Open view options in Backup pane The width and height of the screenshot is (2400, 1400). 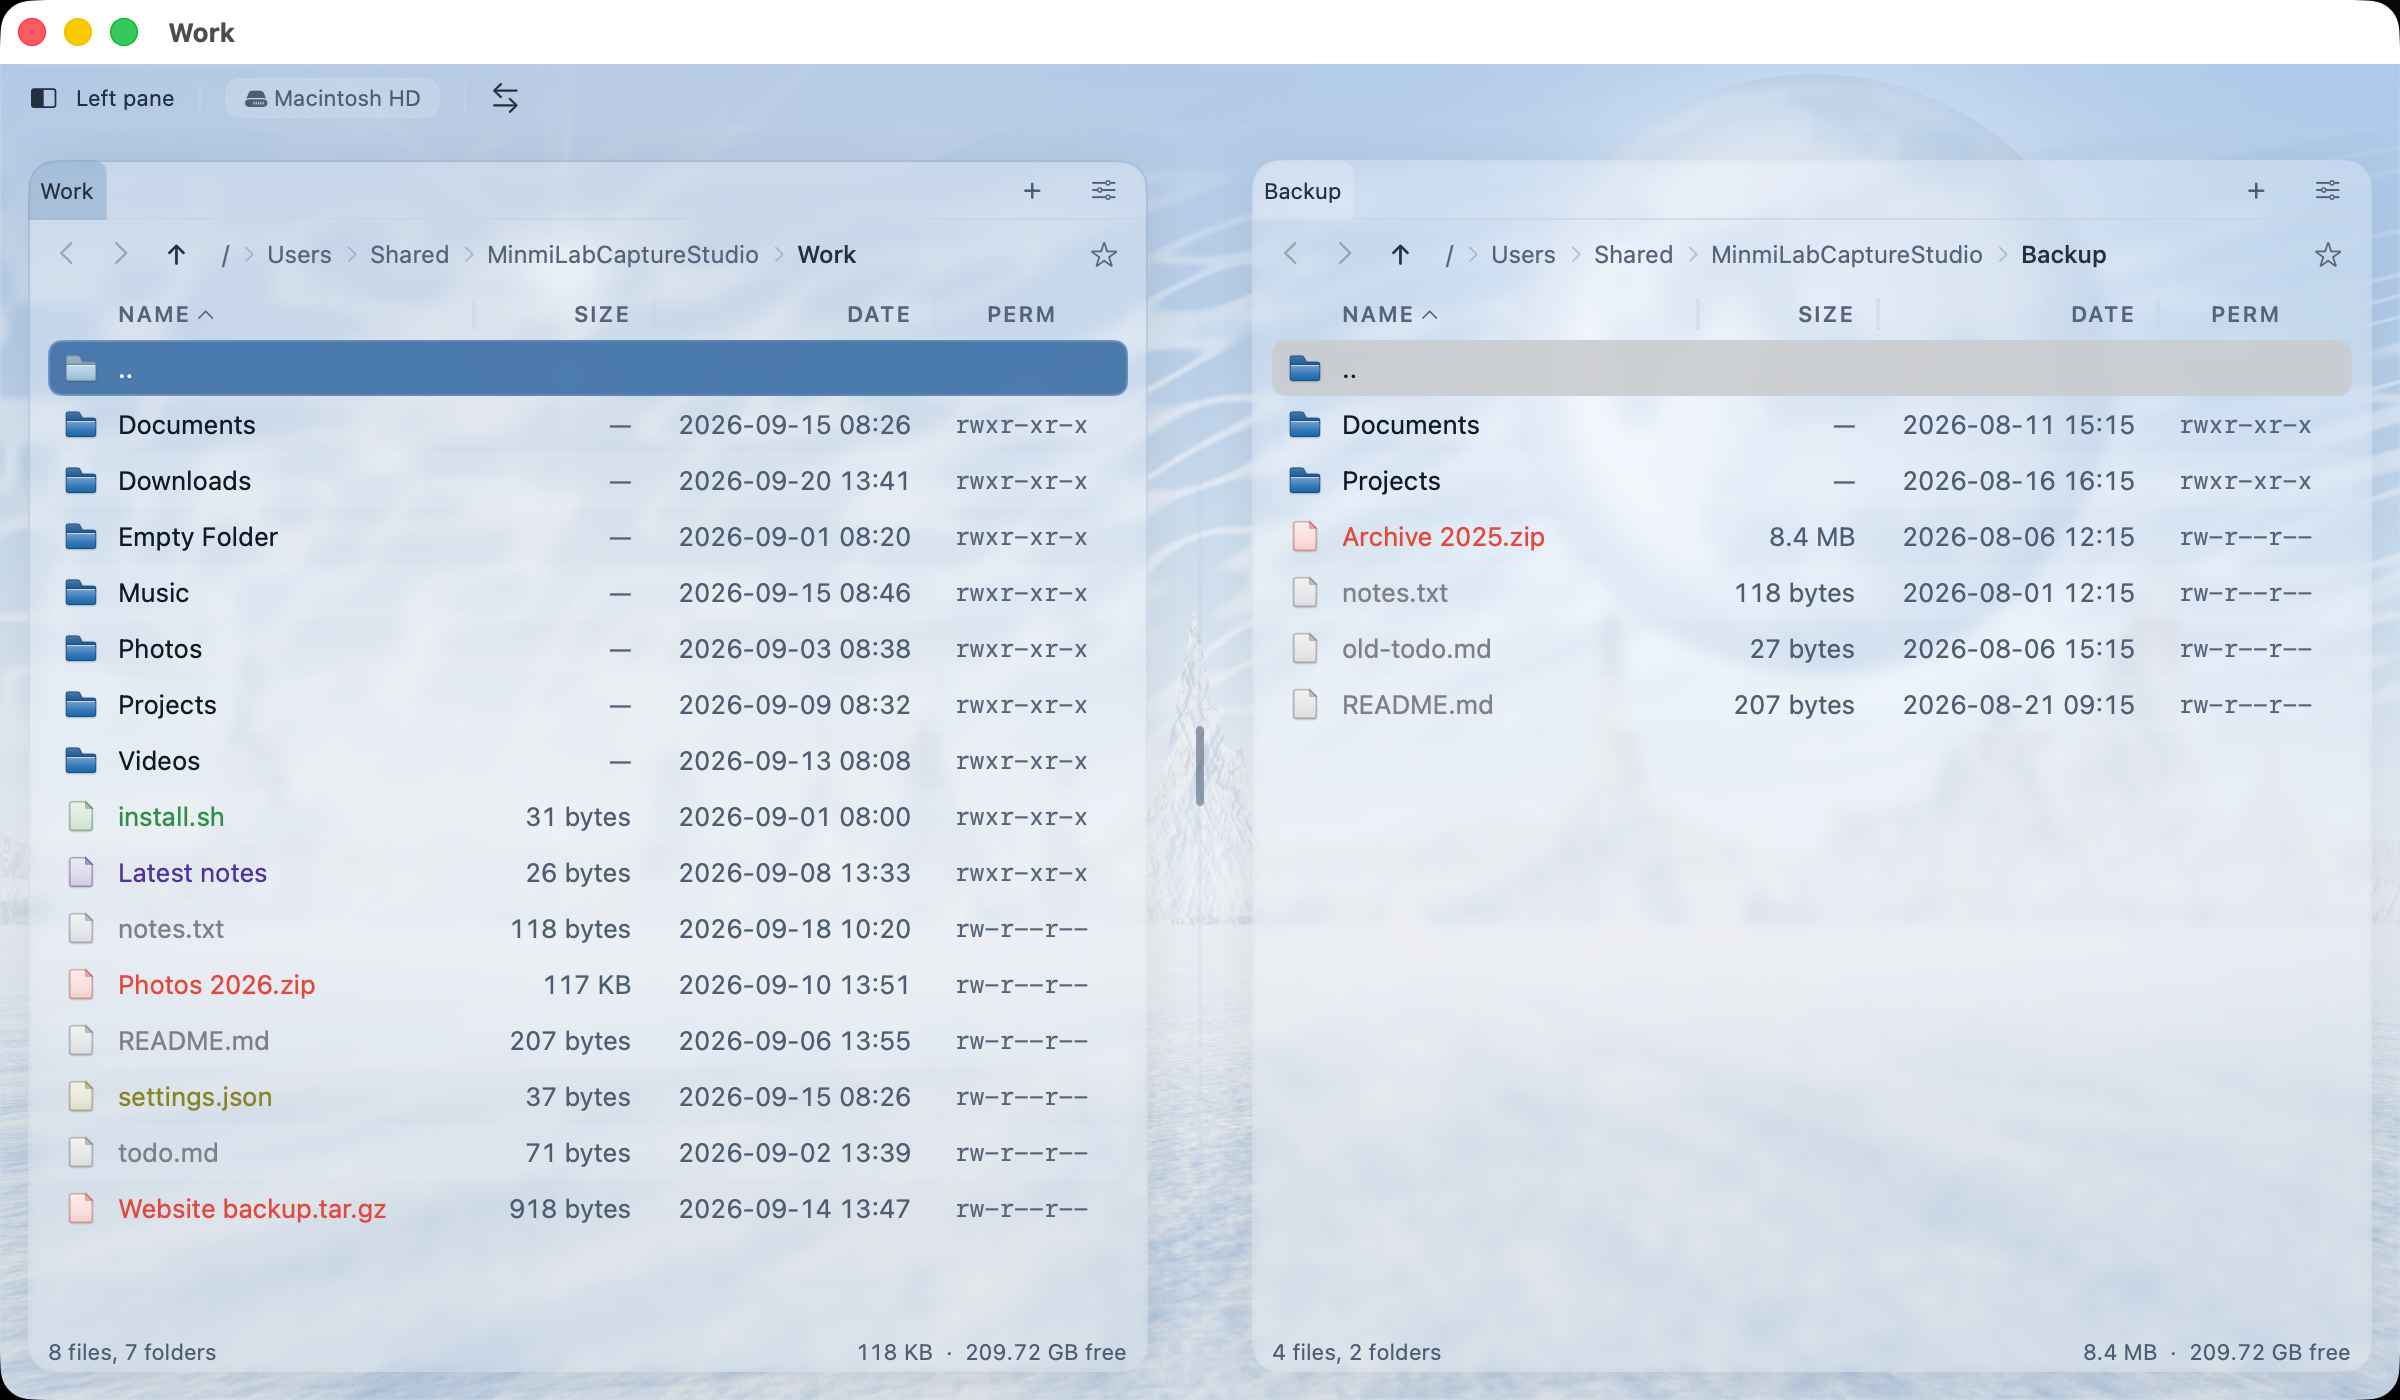[x=2328, y=191]
